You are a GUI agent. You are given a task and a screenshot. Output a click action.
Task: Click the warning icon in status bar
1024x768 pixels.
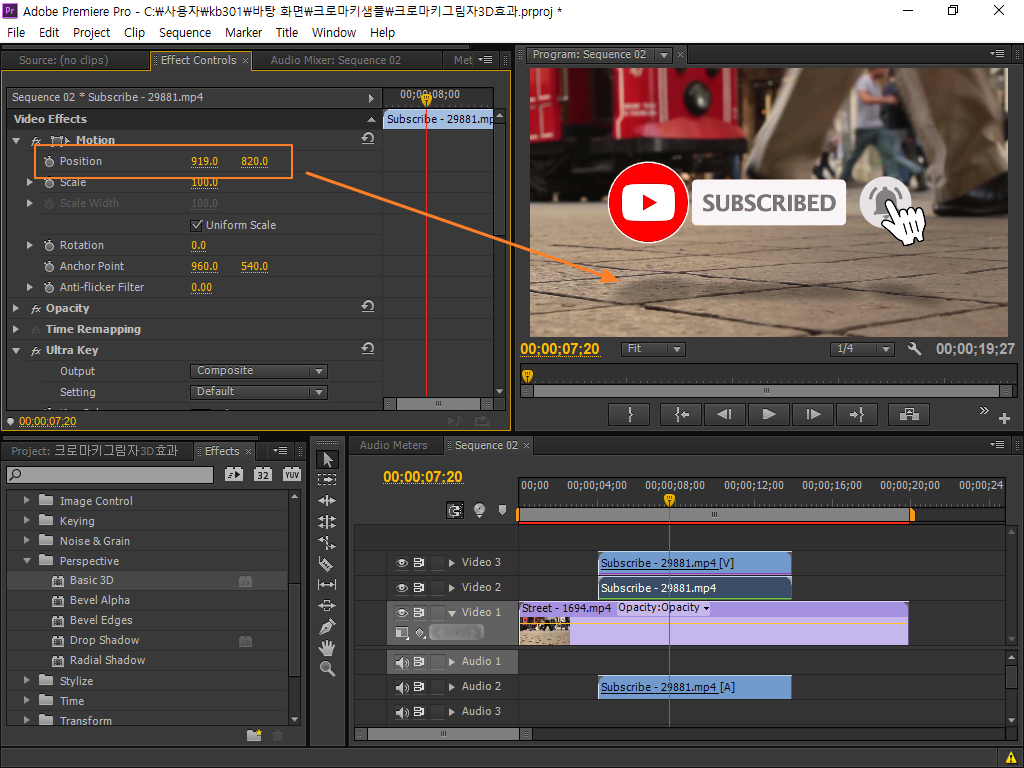tap(1010, 758)
